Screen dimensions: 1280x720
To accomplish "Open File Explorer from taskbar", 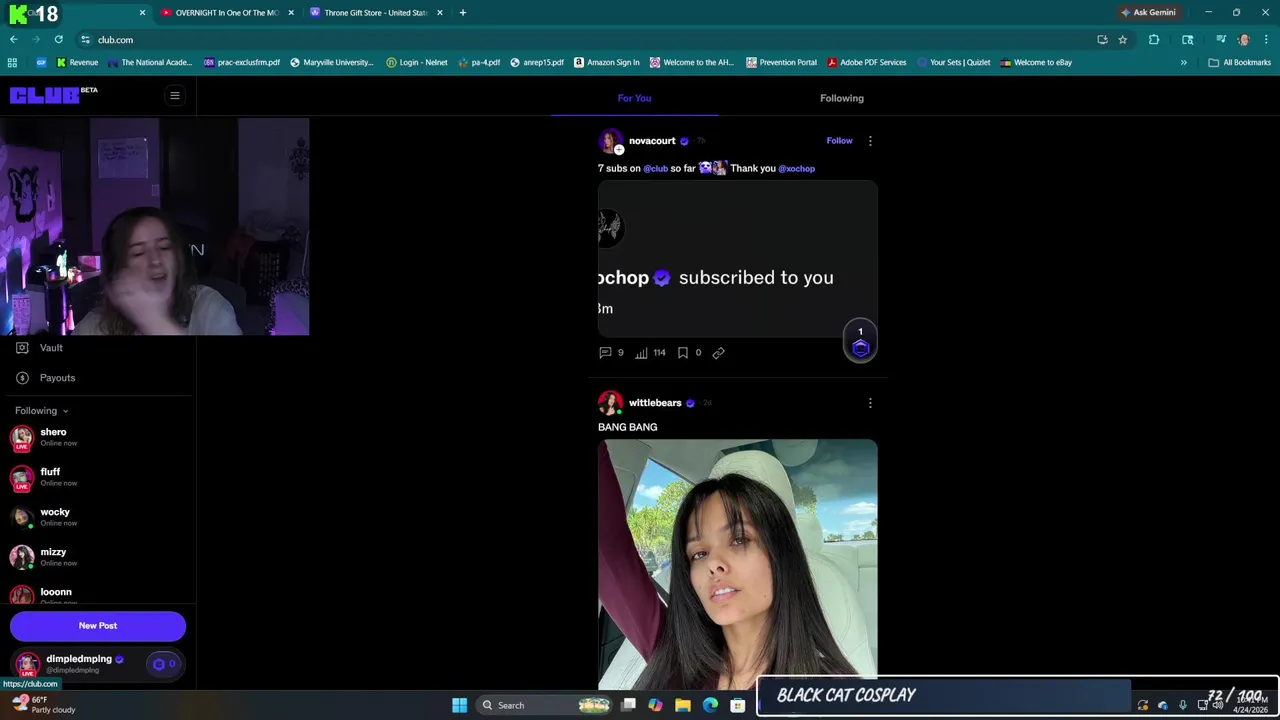I will pos(683,705).
